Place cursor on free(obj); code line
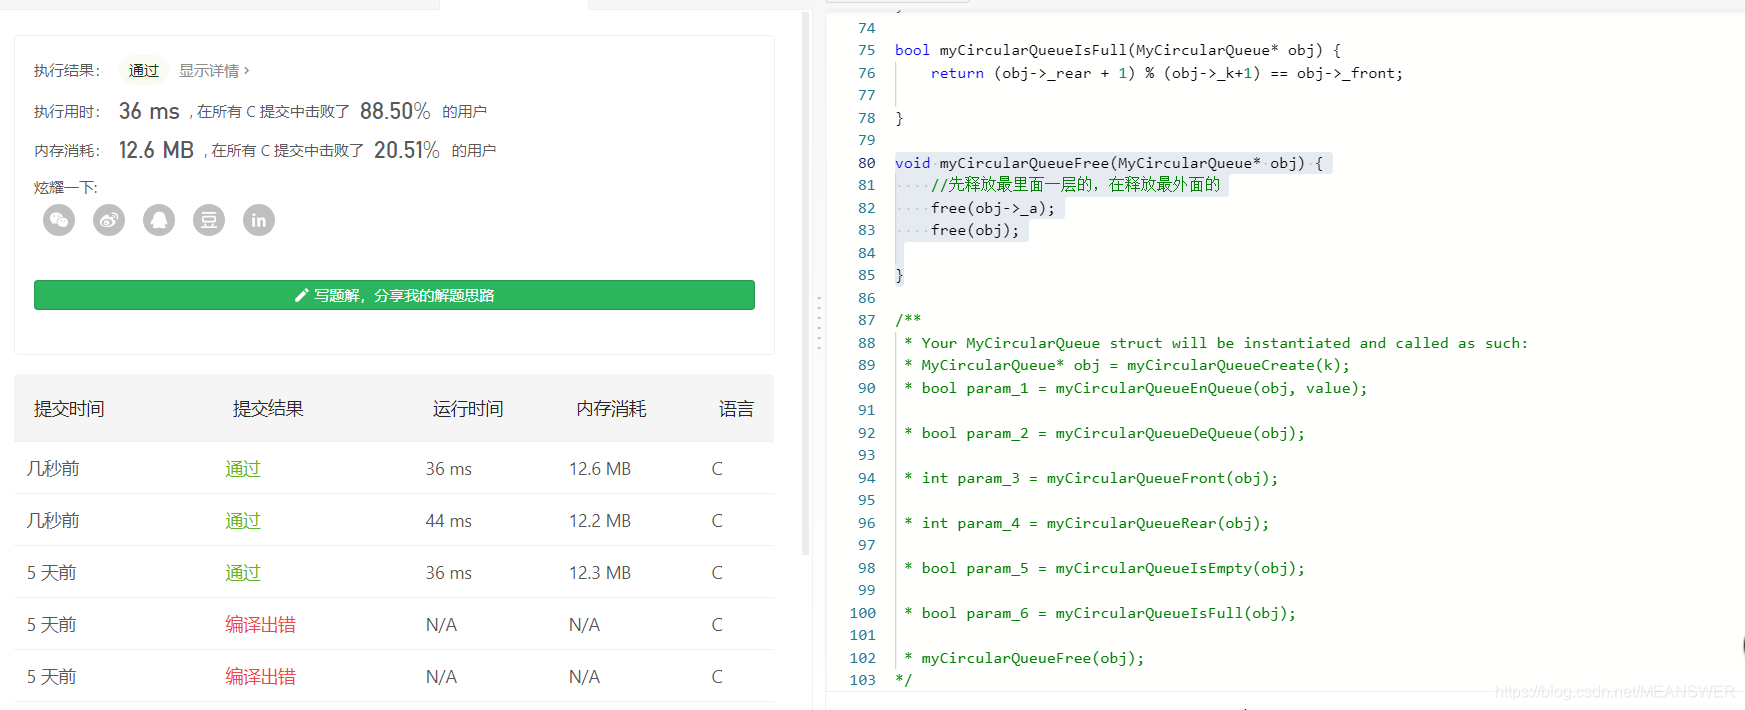 pos(975,230)
